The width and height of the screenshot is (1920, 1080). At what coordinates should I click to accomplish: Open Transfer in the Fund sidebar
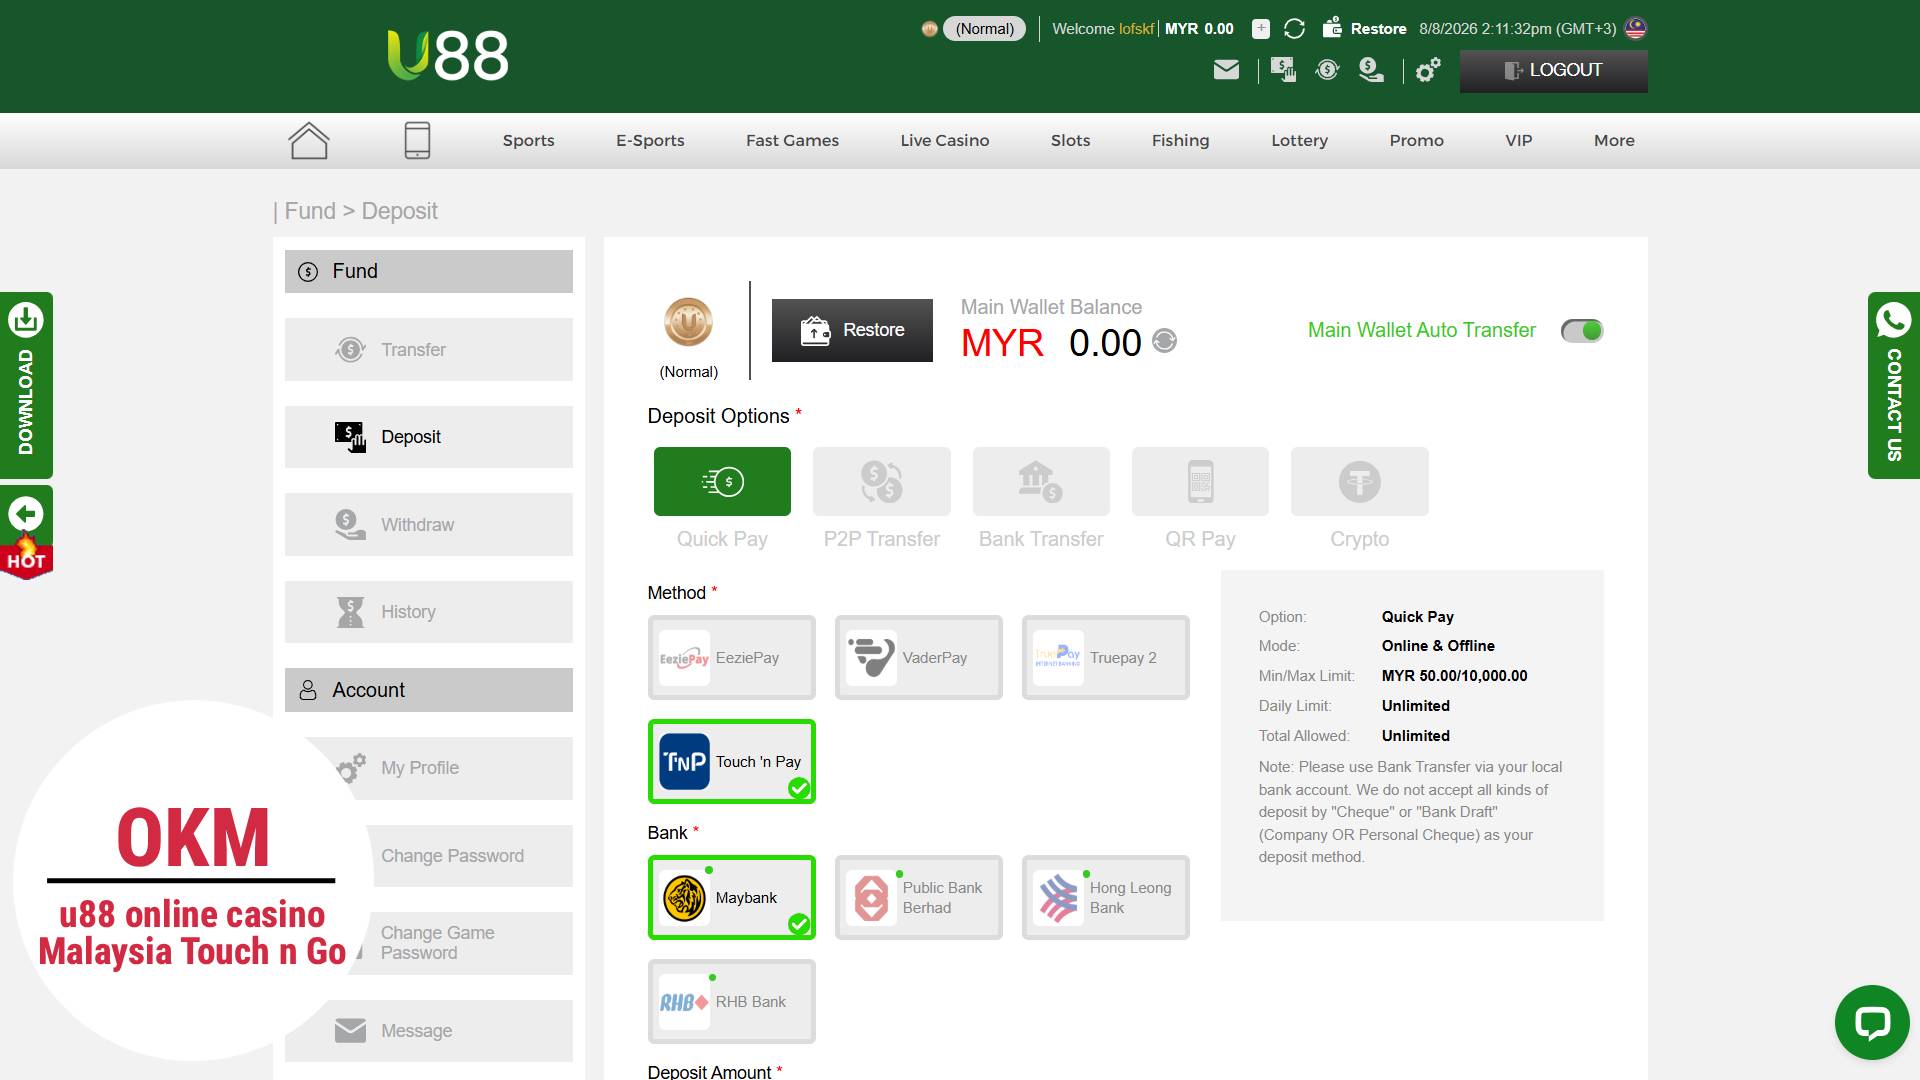click(x=428, y=350)
